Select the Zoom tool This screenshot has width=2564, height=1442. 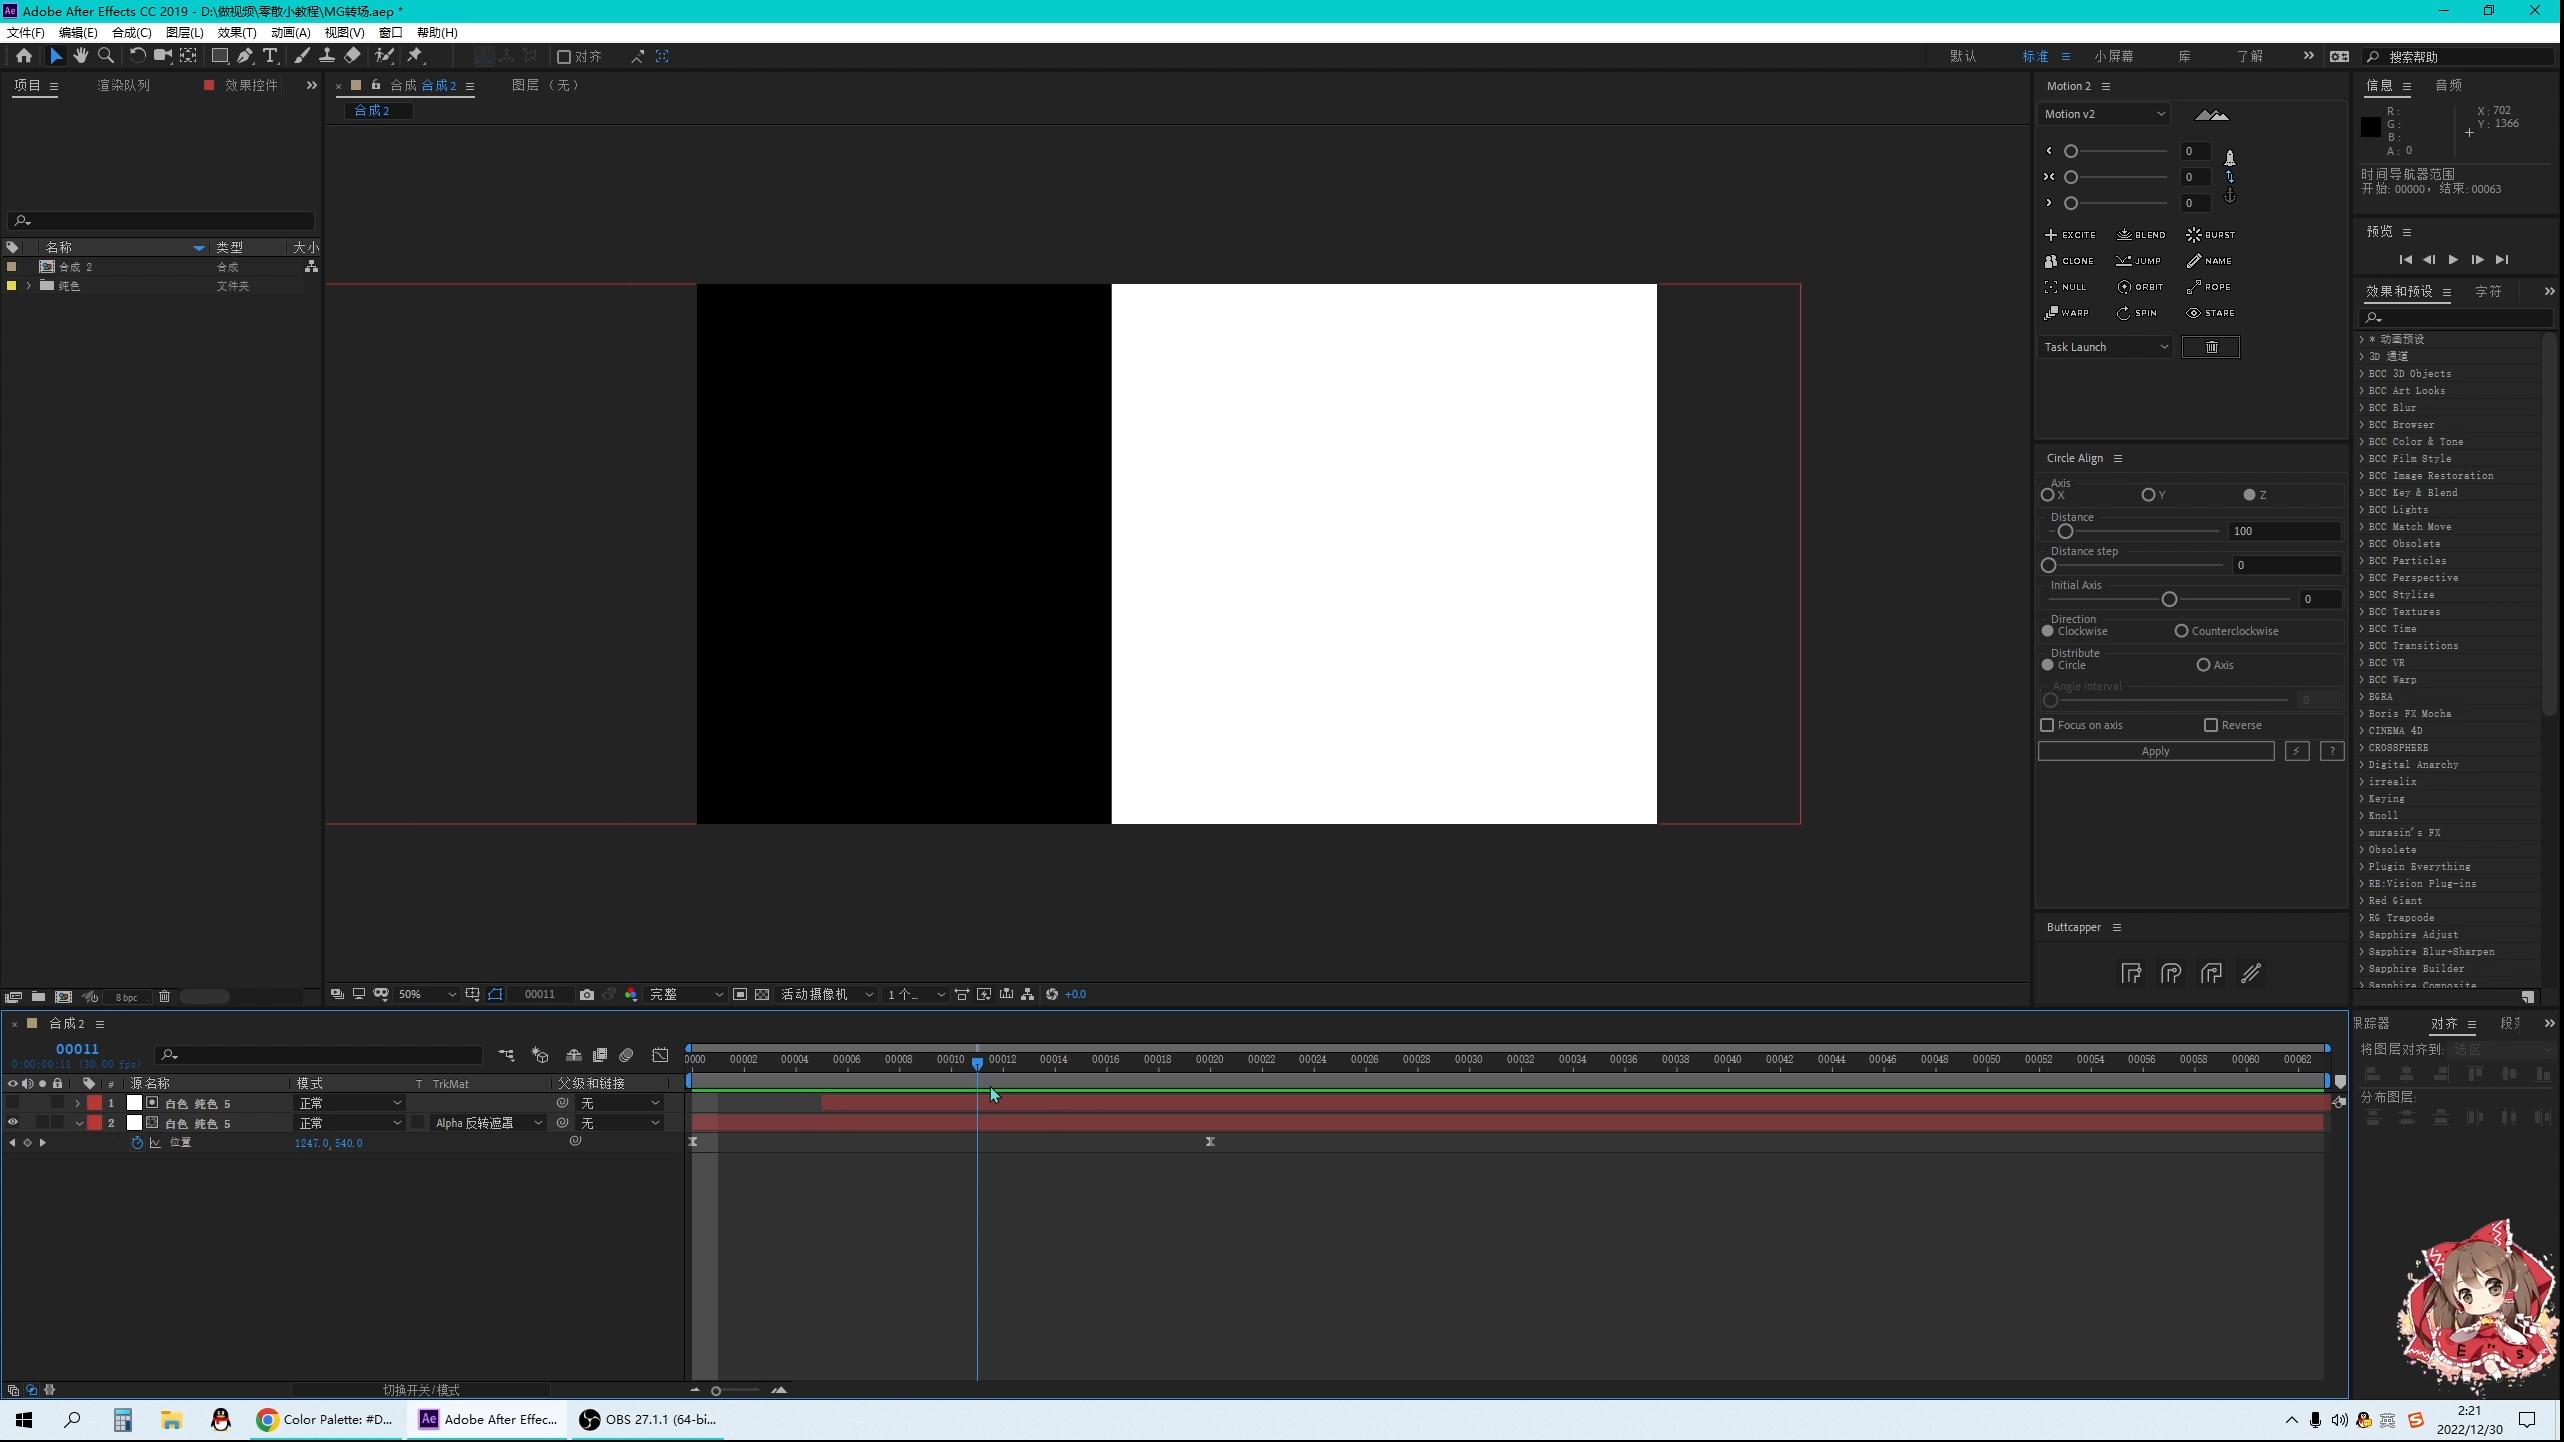(x=106, y=56)
